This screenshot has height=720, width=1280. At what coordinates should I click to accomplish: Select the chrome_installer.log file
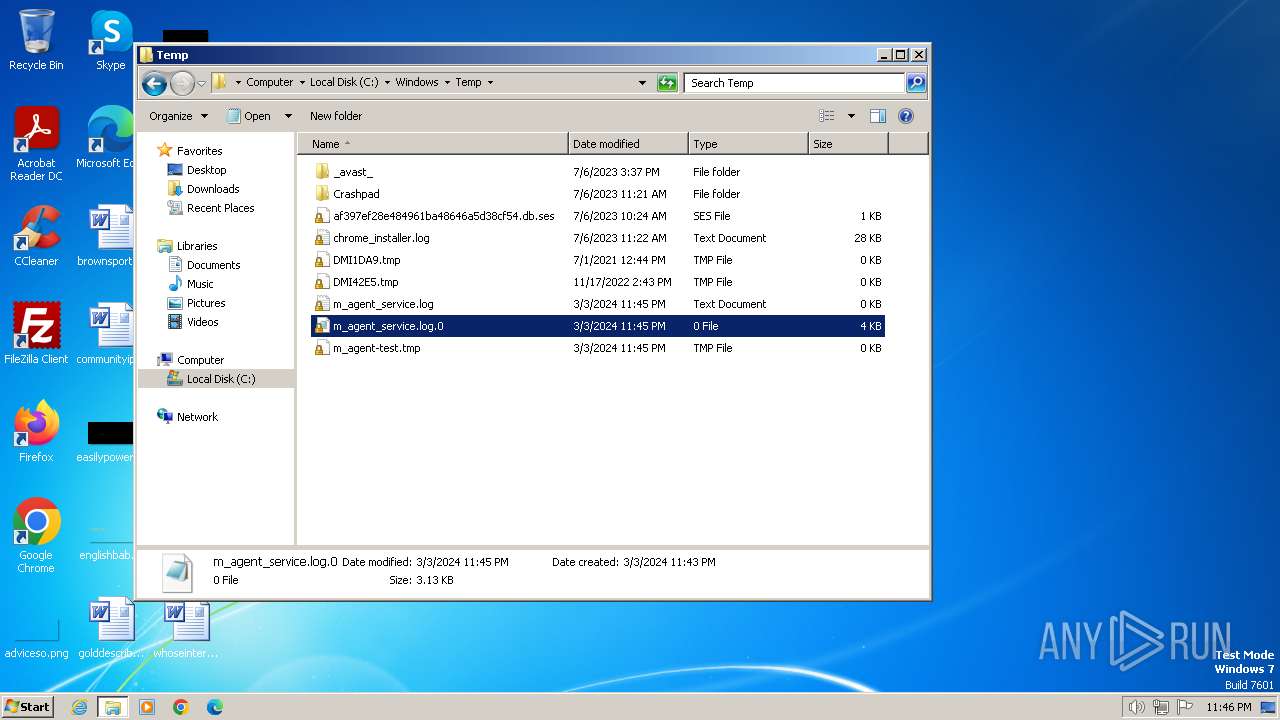[598, 238]
